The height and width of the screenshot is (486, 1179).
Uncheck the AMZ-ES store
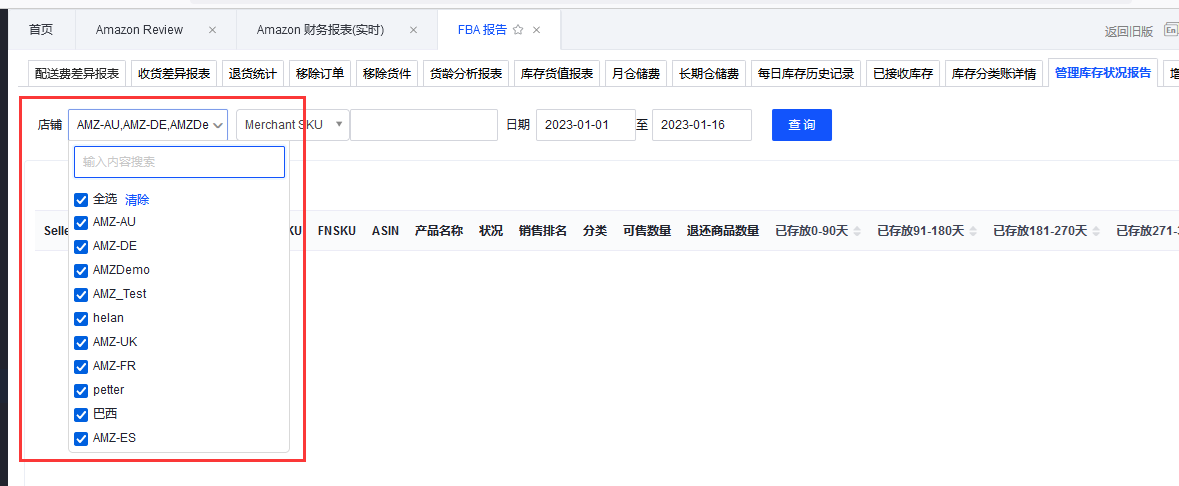click(81, 438)
